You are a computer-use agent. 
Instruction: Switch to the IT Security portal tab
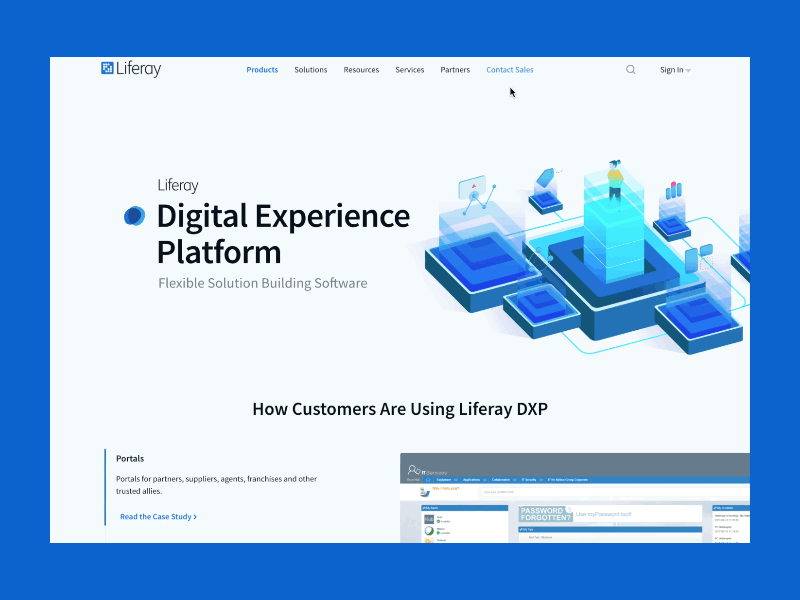[528, 479]
